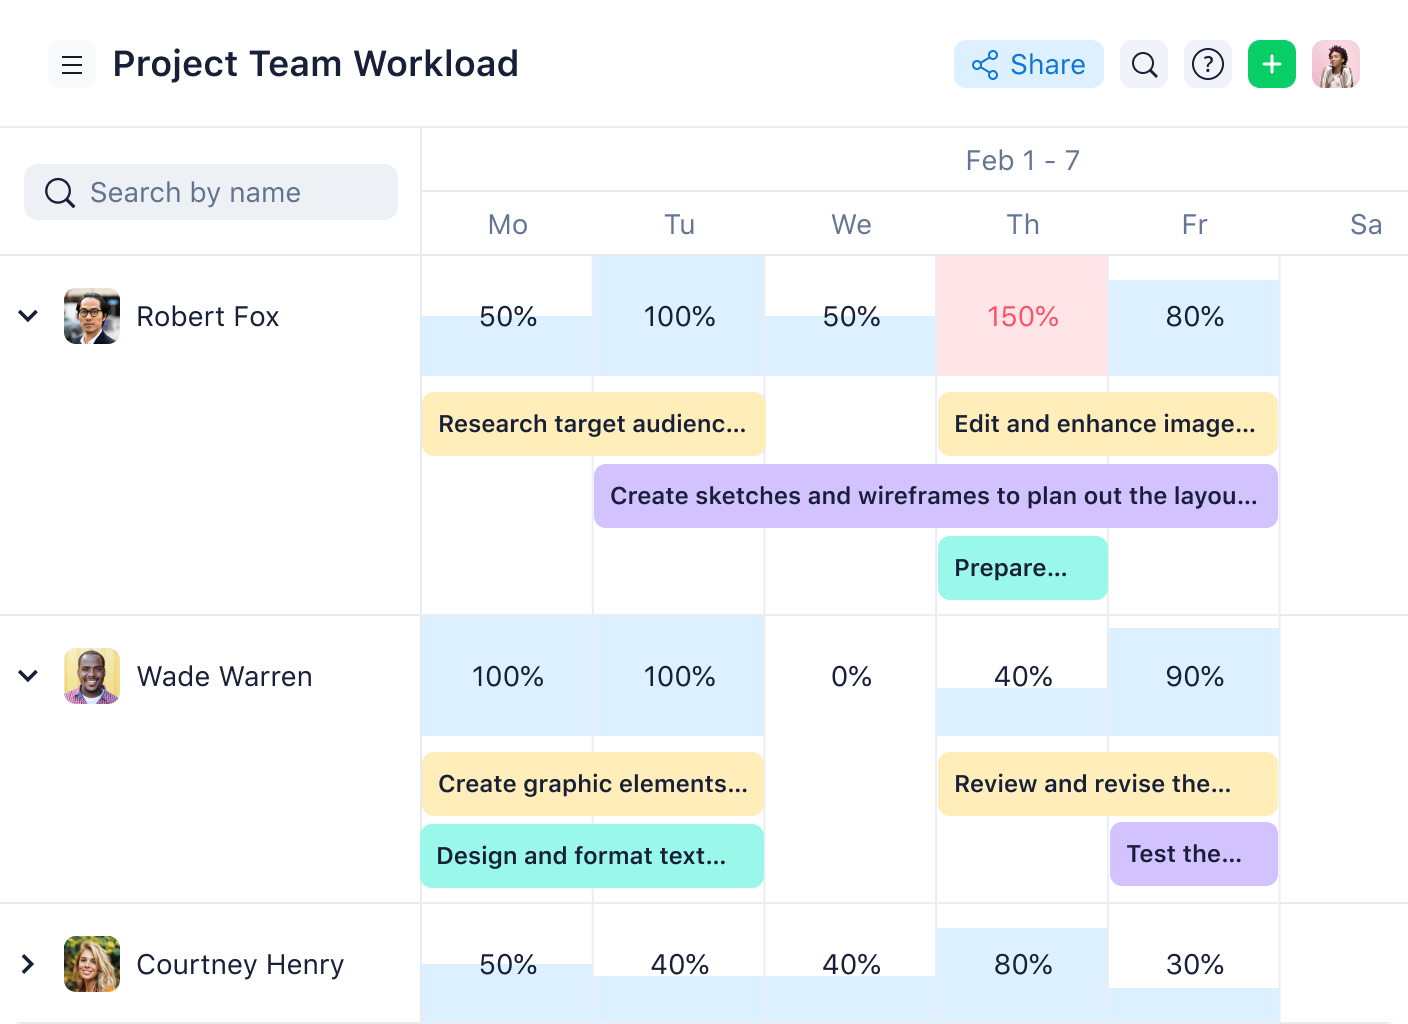Collapse Wade Warren's task row

pyautogui.click(x=28, y=676)
